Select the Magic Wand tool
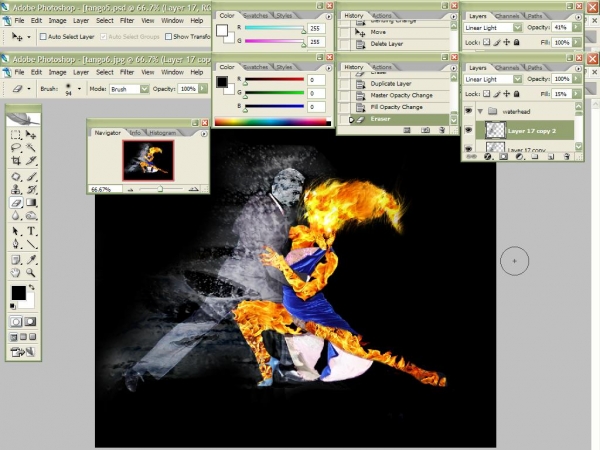600x450 pixels. (31, 147)
